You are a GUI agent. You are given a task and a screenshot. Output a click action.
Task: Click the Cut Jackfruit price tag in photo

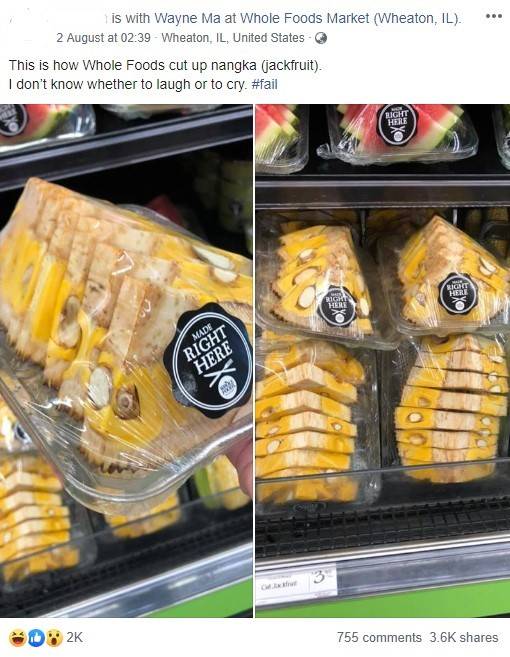click(x=296, y=585)
